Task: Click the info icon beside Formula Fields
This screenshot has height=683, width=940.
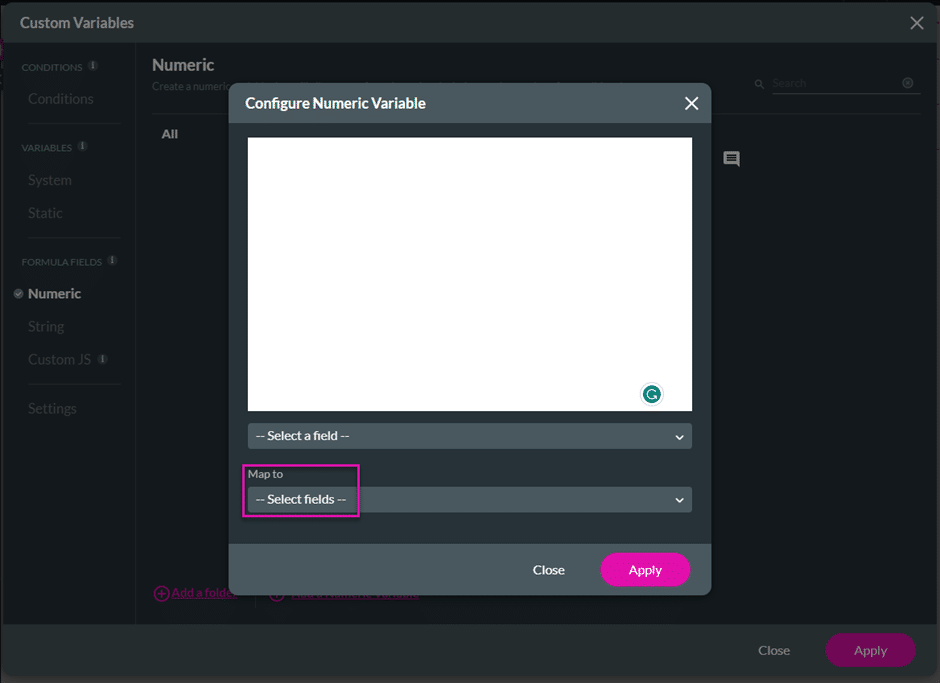Action: 112,261
